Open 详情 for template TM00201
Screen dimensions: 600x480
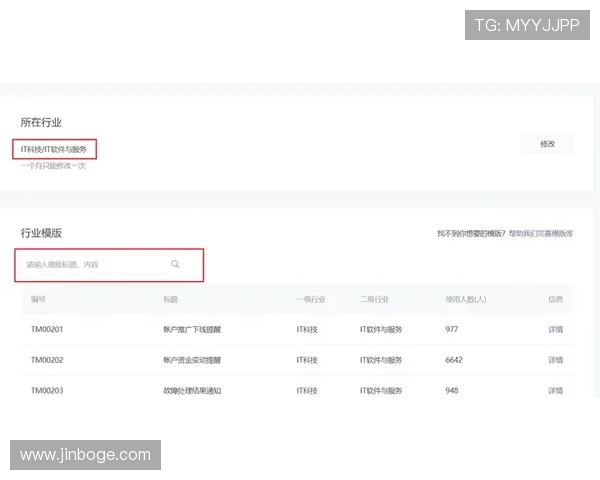coord(555,329)
